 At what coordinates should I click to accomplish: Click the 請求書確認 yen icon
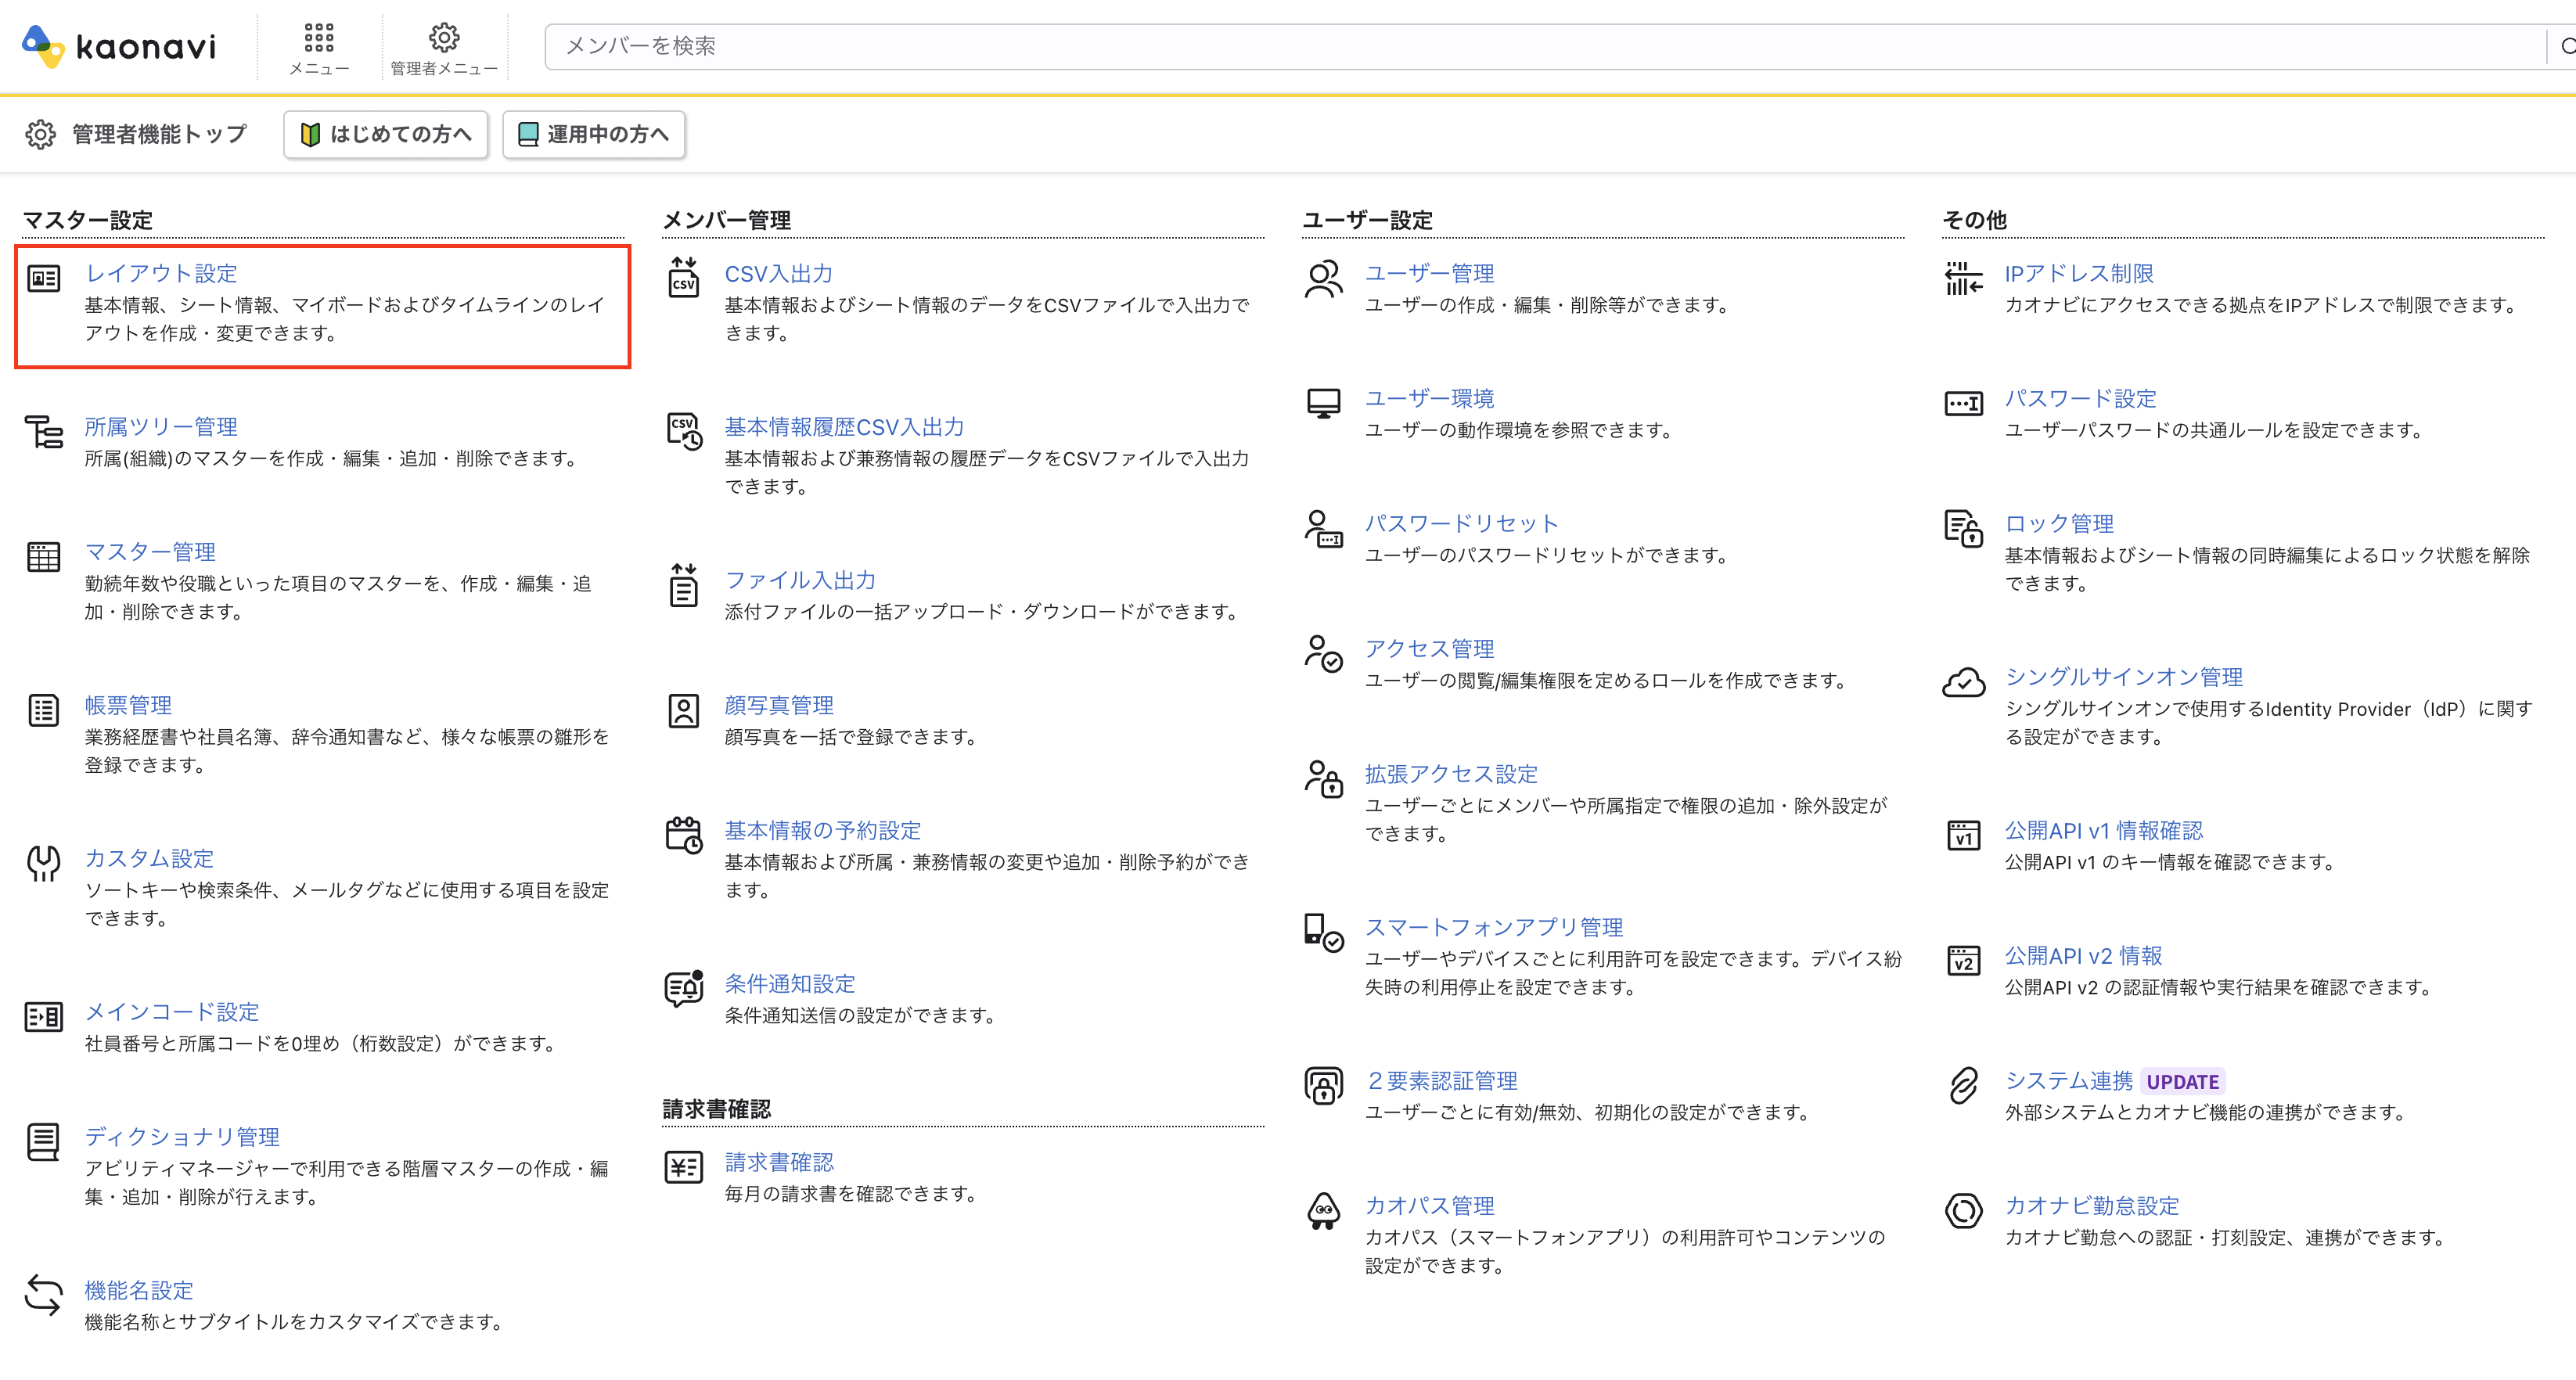(684, 1166)
